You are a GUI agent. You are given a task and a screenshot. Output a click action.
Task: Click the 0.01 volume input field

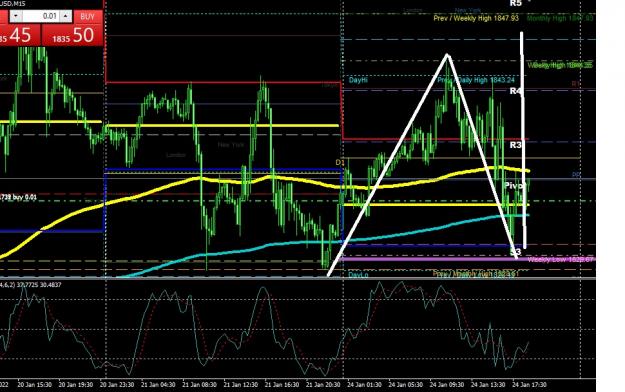41,16
